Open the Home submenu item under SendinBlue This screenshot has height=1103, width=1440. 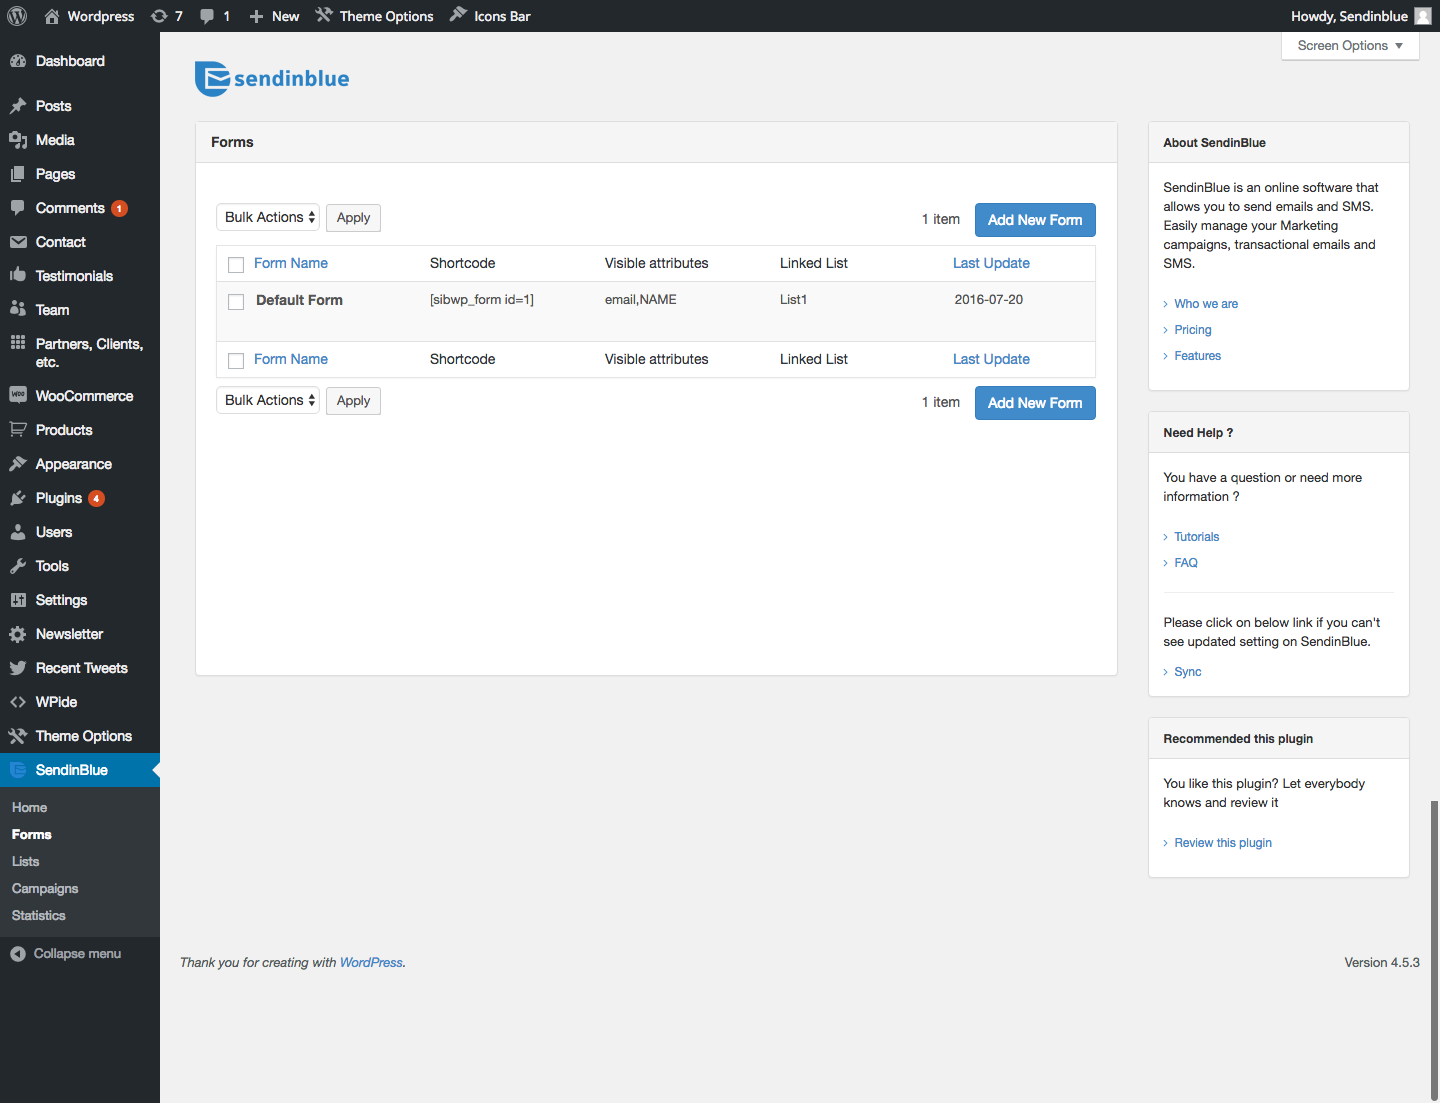30,807
